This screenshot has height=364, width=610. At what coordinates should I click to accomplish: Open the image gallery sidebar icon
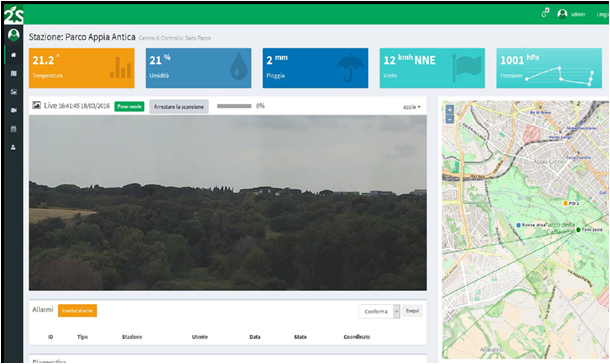point(14,92)
